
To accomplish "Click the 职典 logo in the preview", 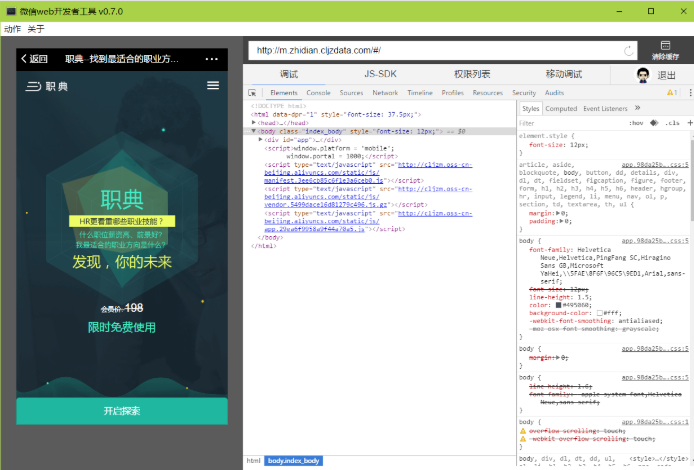I will pos(46,86).
